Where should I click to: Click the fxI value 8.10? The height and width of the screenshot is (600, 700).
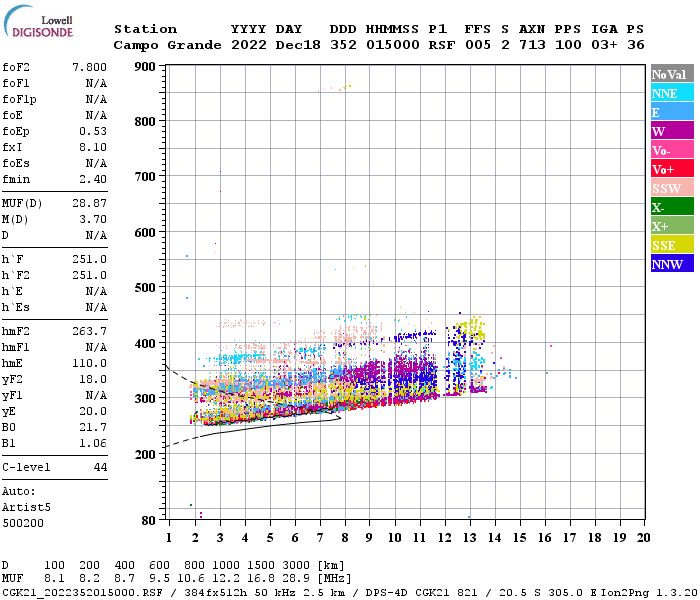coord(93,147)
